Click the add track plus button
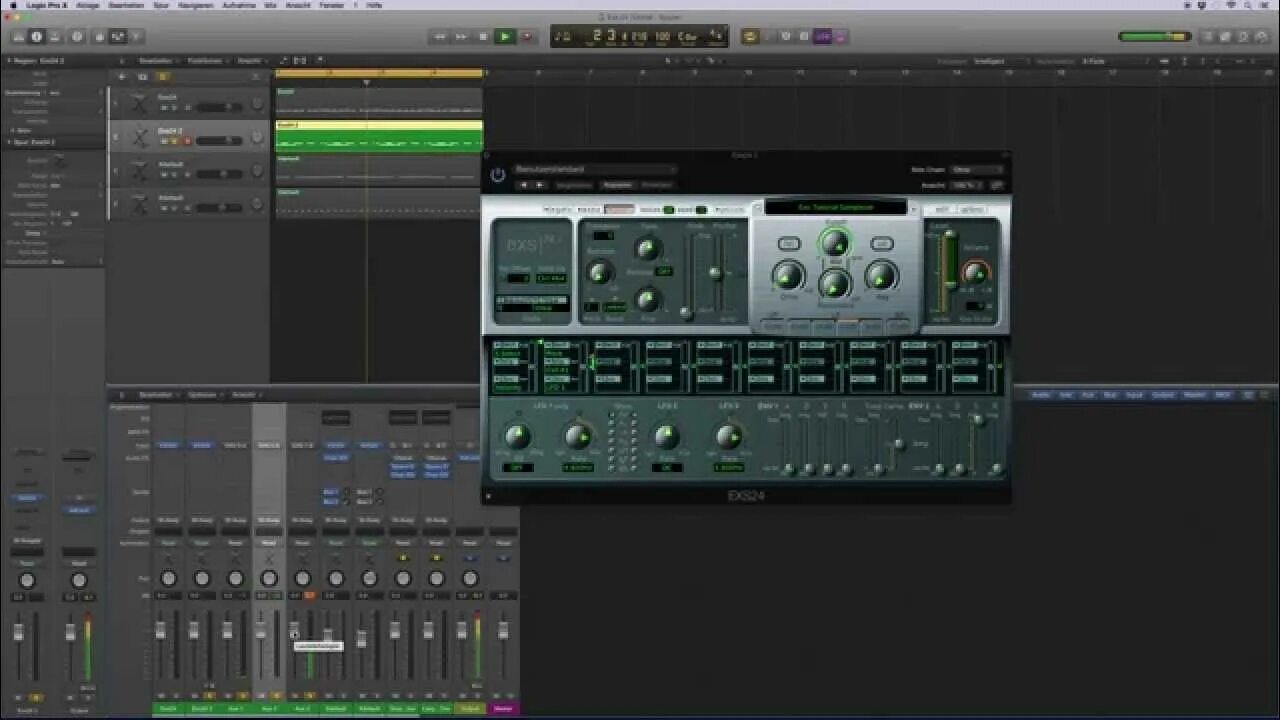Viewport: 1280px width, 720px height. (122, 76)
